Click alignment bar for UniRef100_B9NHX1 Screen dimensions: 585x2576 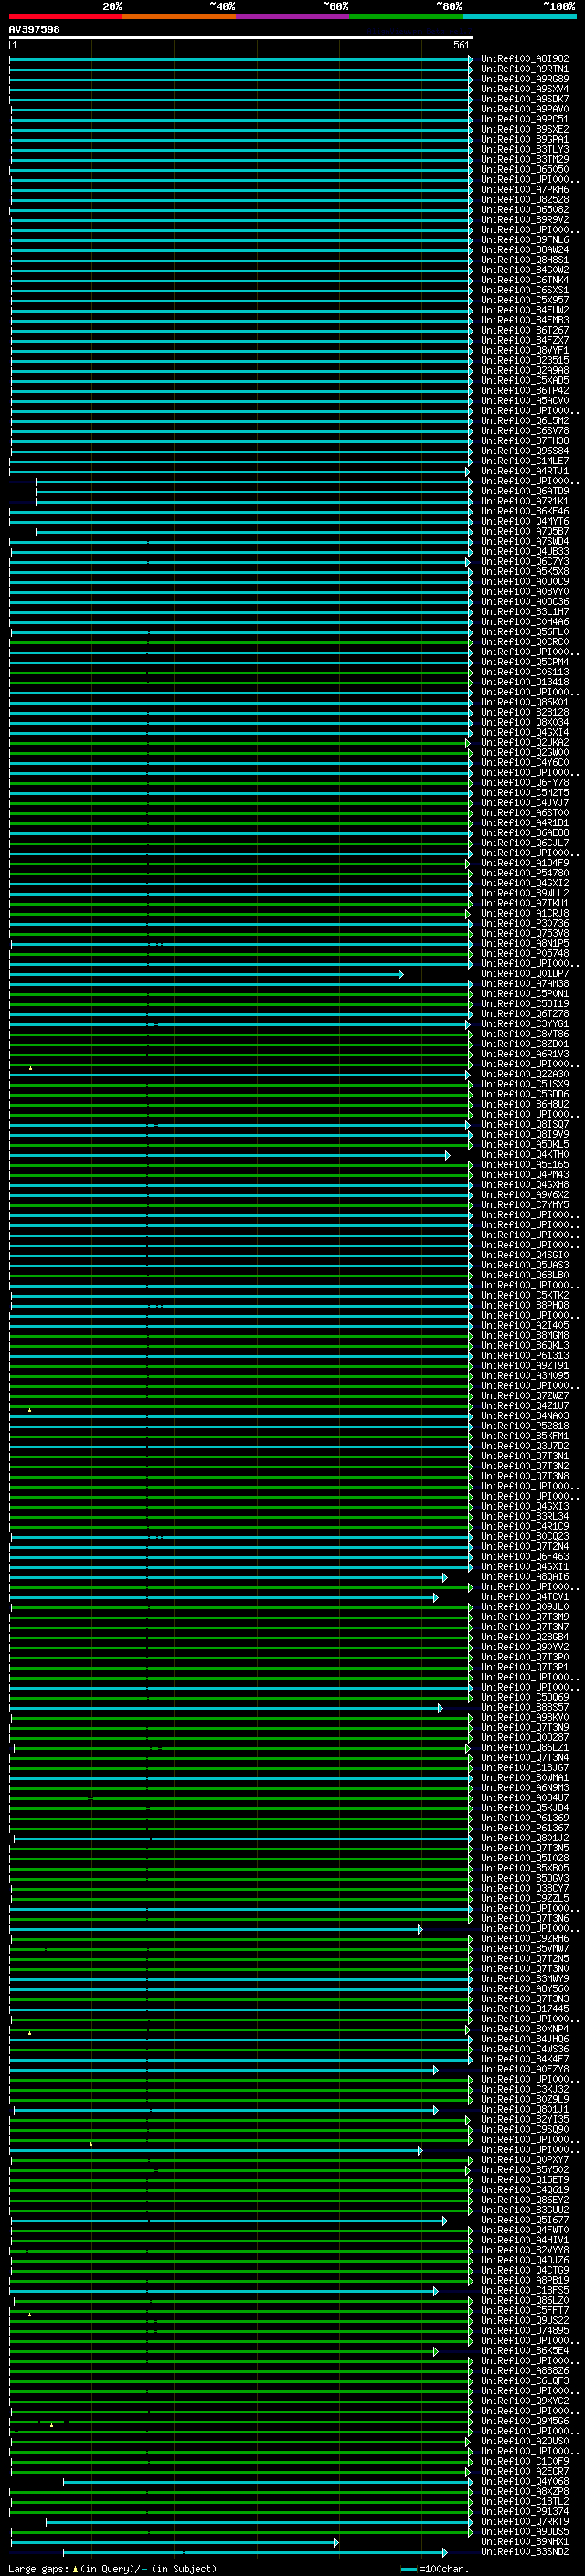[174, 2542]
